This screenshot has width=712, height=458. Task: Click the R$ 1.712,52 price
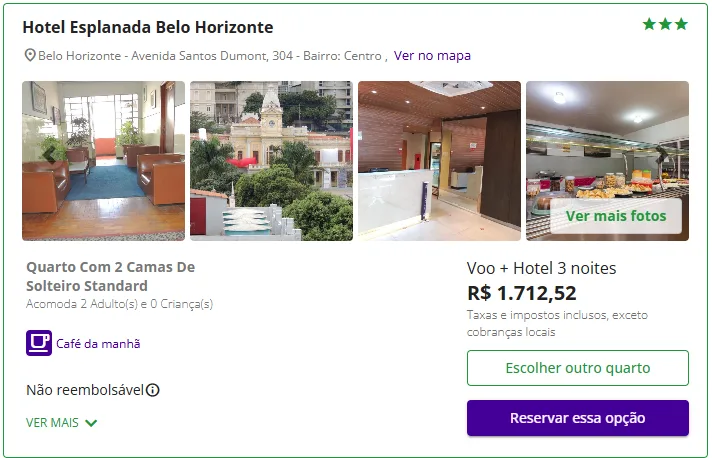pyautogui.click(x=521, y=293)
